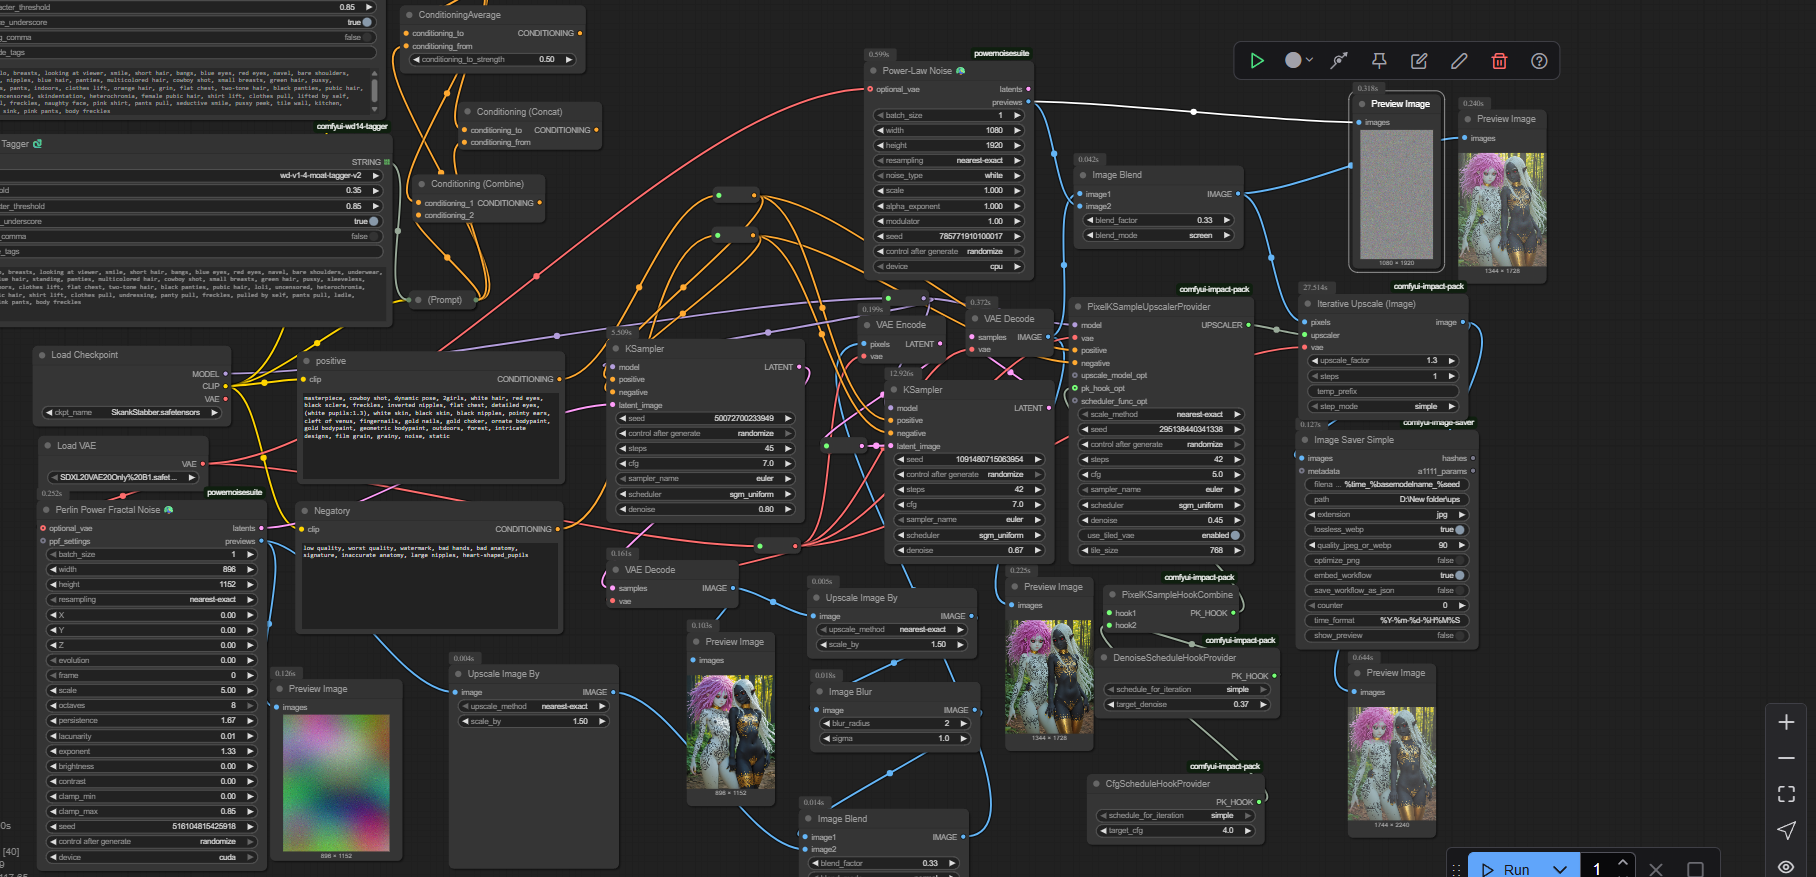Click the tagger text output scrollbar
This screenshot has height=877, width=1816.
point(375,90)
